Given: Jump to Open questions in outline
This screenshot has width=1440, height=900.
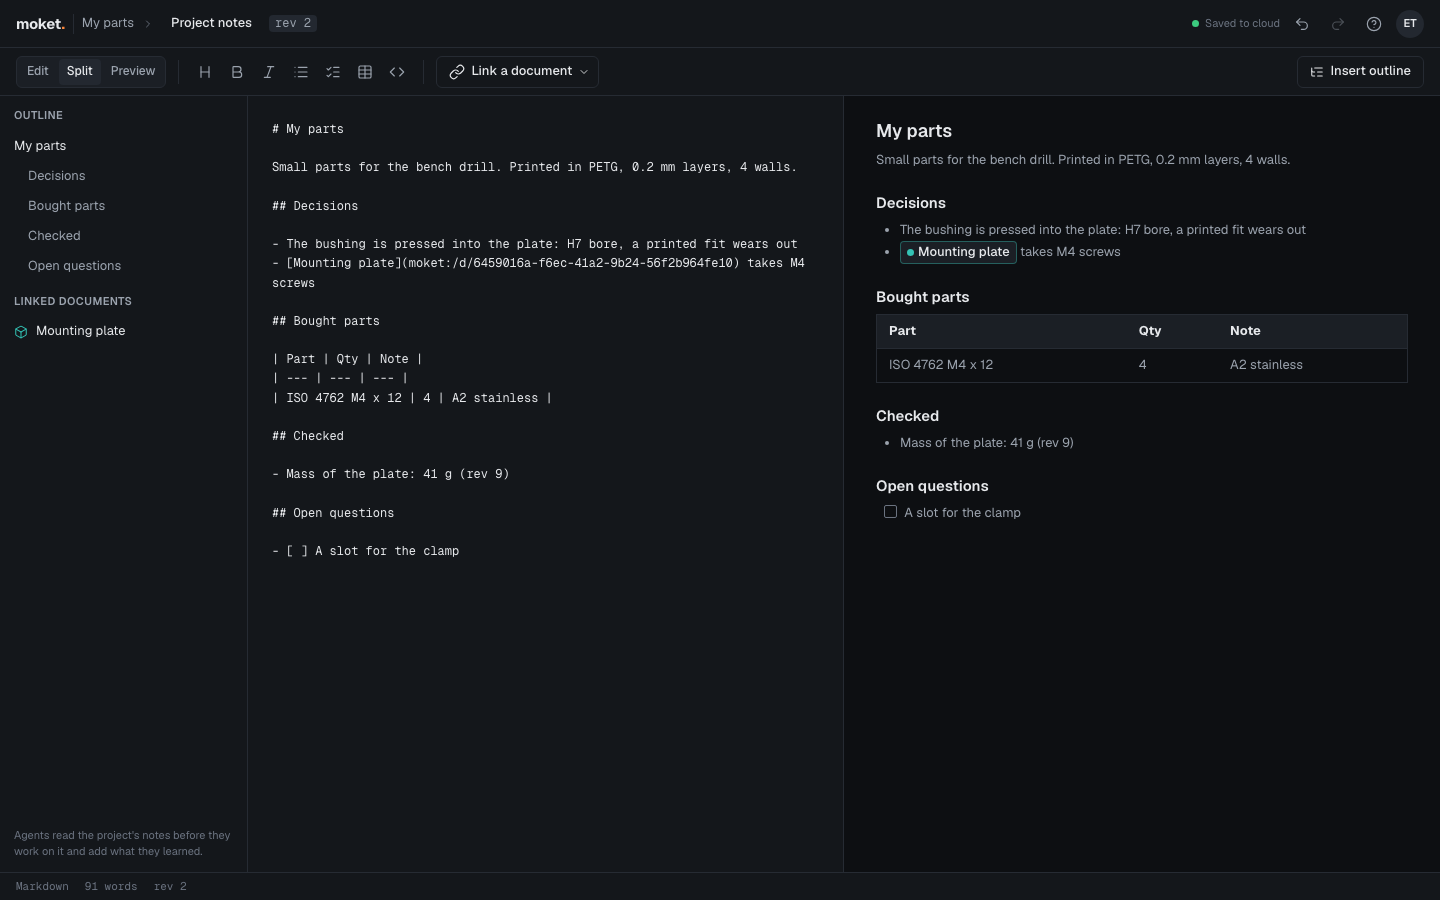Looking at the screenshot, I should tap(75, 266).
